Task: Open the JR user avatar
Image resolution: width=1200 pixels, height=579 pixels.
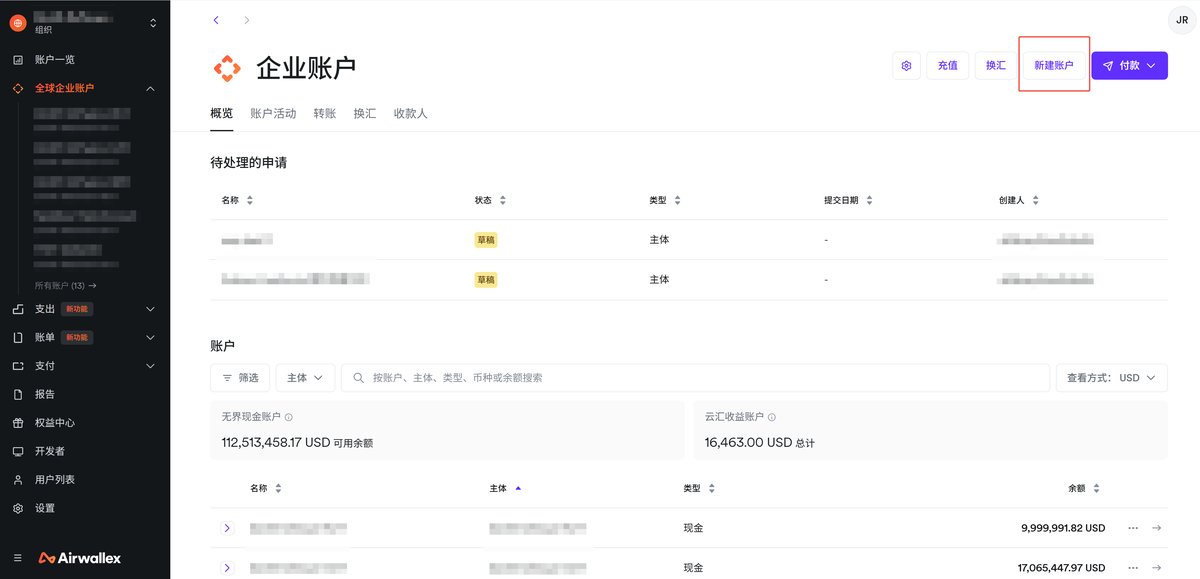Action: [1183, 19]
